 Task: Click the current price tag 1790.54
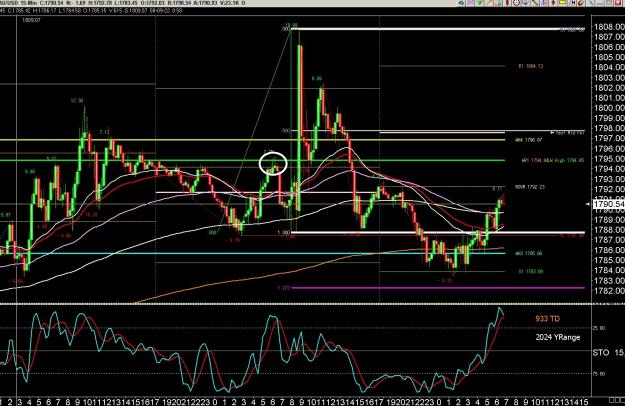(x=609, y=204)
